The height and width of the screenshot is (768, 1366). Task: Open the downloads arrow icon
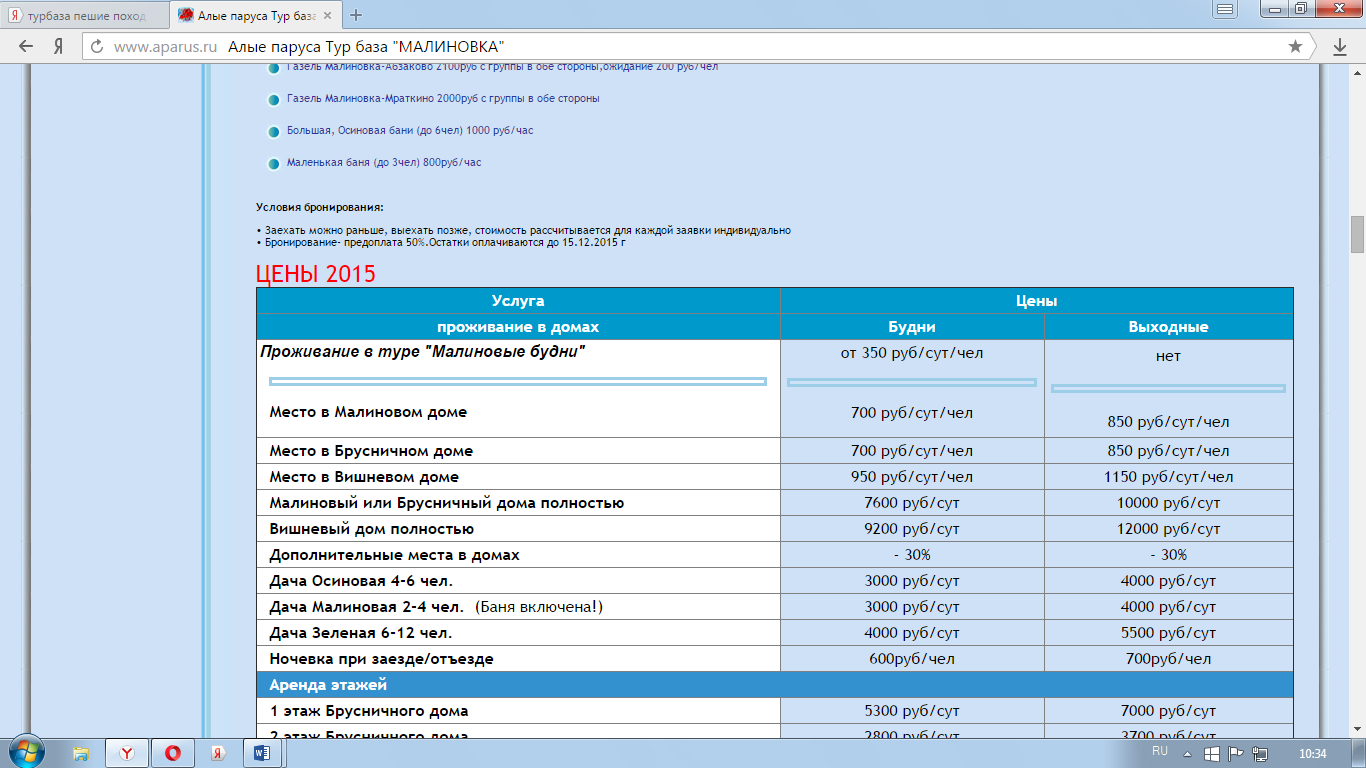(1340, 46)
